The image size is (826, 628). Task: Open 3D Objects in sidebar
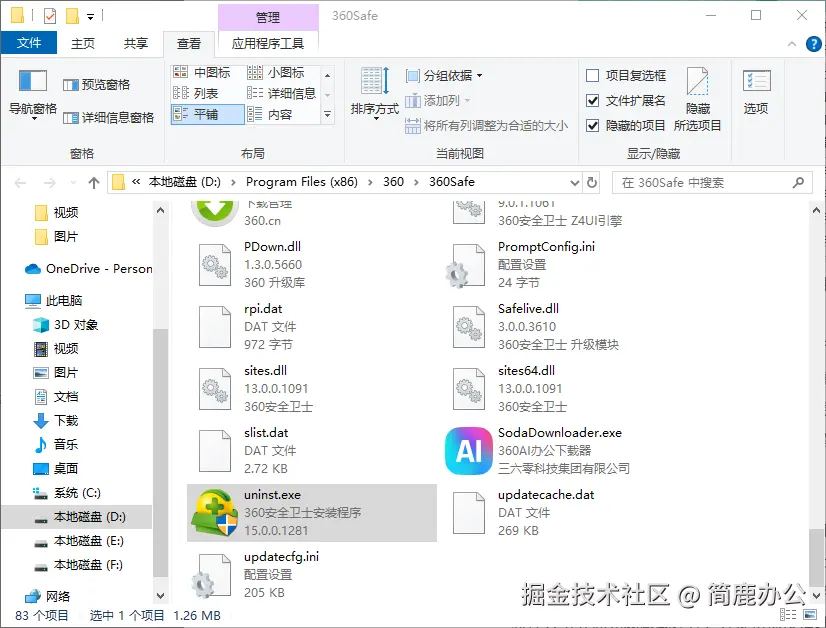click(x=66, y=325)
